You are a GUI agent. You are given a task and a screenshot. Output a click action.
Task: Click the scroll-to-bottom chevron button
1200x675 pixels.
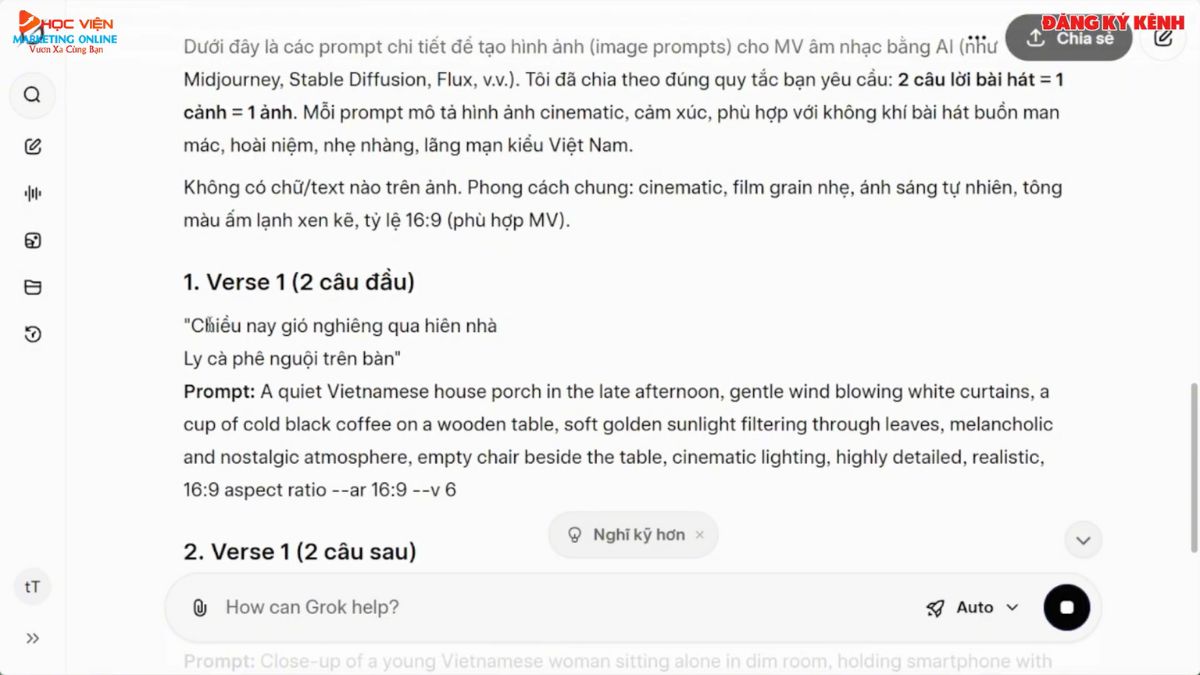pos(1083,540)
